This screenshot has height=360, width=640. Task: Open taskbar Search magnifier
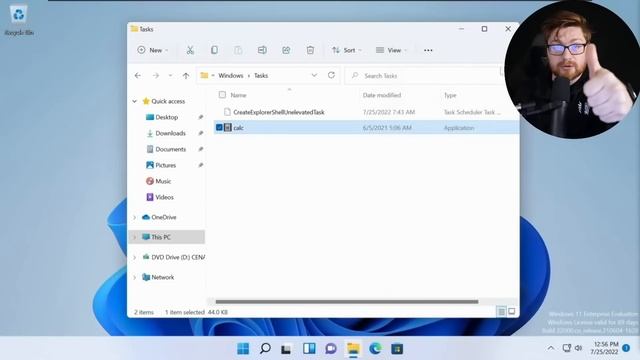pyautogui.click(x=265, y=349)
